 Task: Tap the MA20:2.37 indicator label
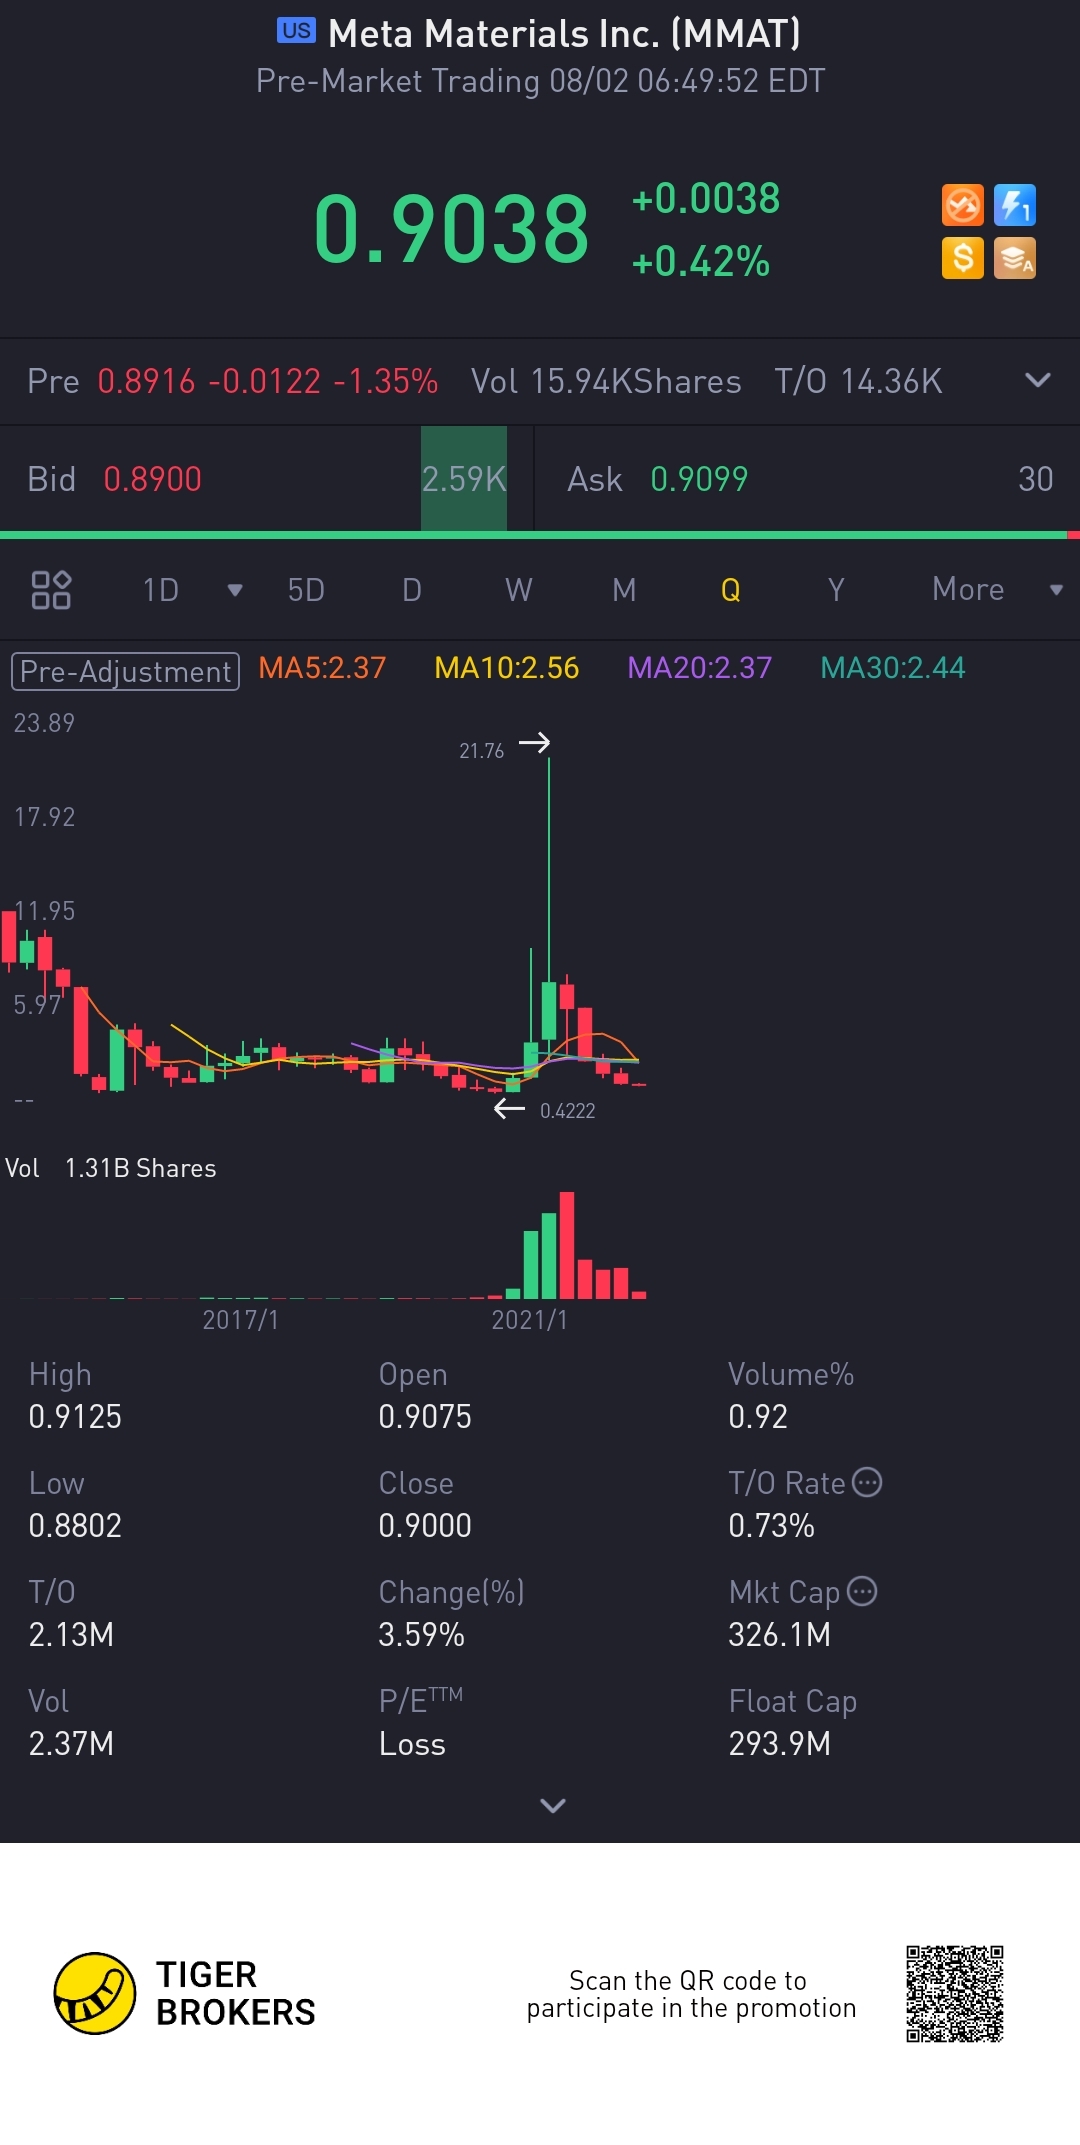[x=700, y=668]
